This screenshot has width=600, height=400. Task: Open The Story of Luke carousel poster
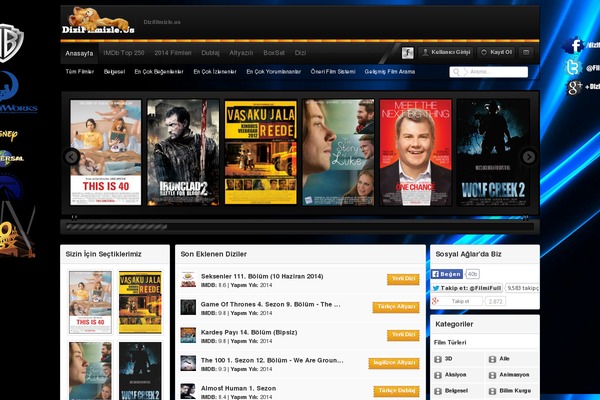[338, 152]
